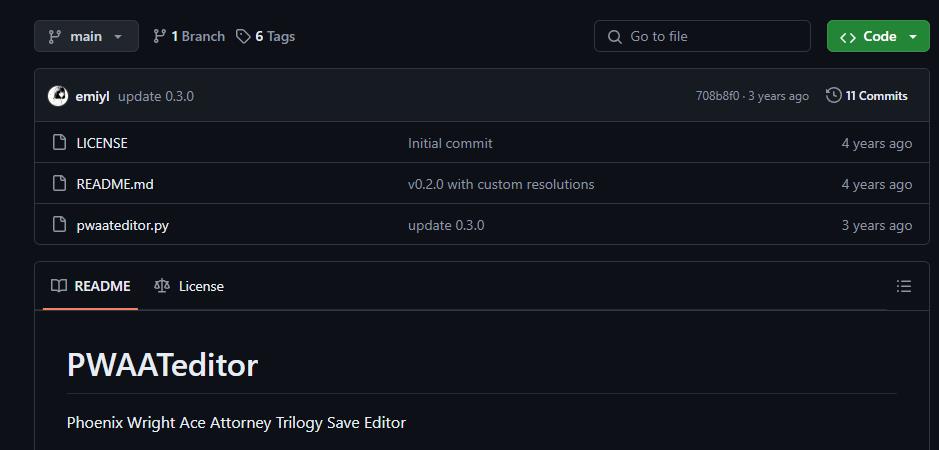
Task: Open the README.md file
Action: [x=115, y=184]
